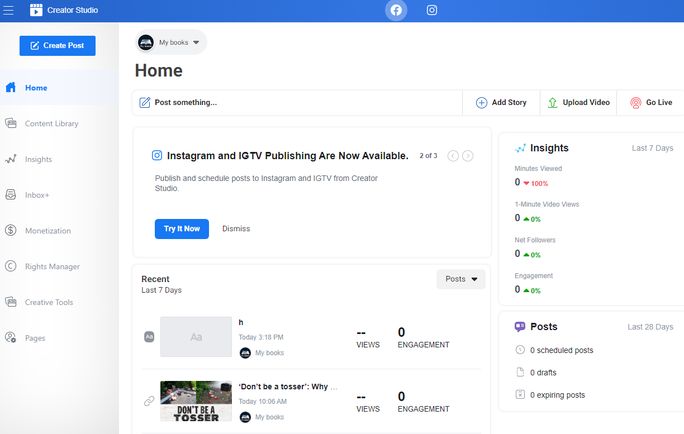
Task: Click '0 drafts' text
Action: (x=543, y=372)
